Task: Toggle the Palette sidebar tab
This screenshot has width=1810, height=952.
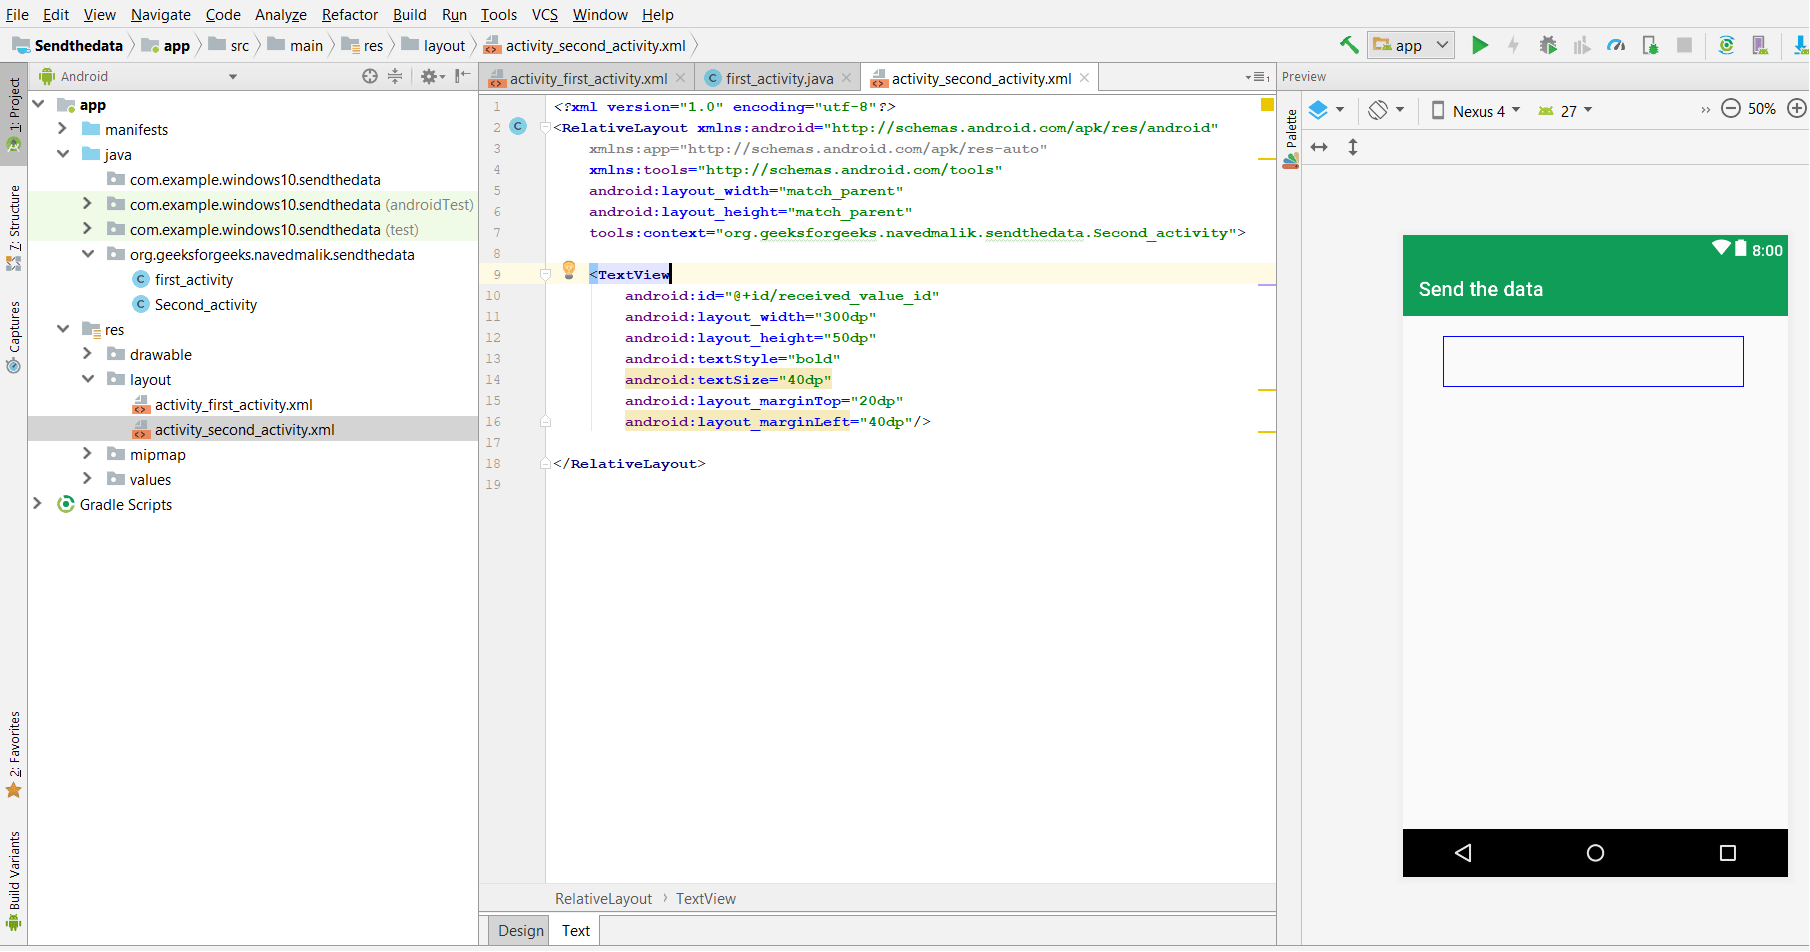Action: point(1291,138)
